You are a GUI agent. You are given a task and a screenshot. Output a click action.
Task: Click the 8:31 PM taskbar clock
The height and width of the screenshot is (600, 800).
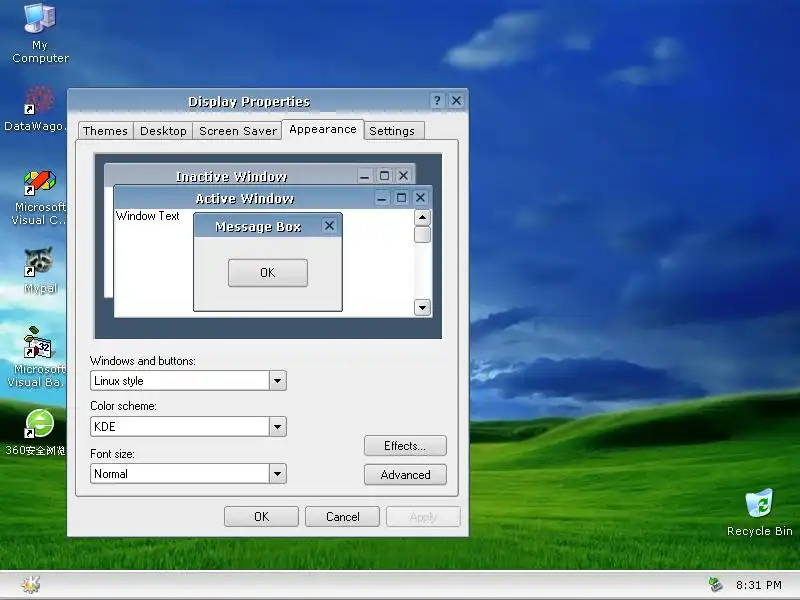click(x=758, y=585)
